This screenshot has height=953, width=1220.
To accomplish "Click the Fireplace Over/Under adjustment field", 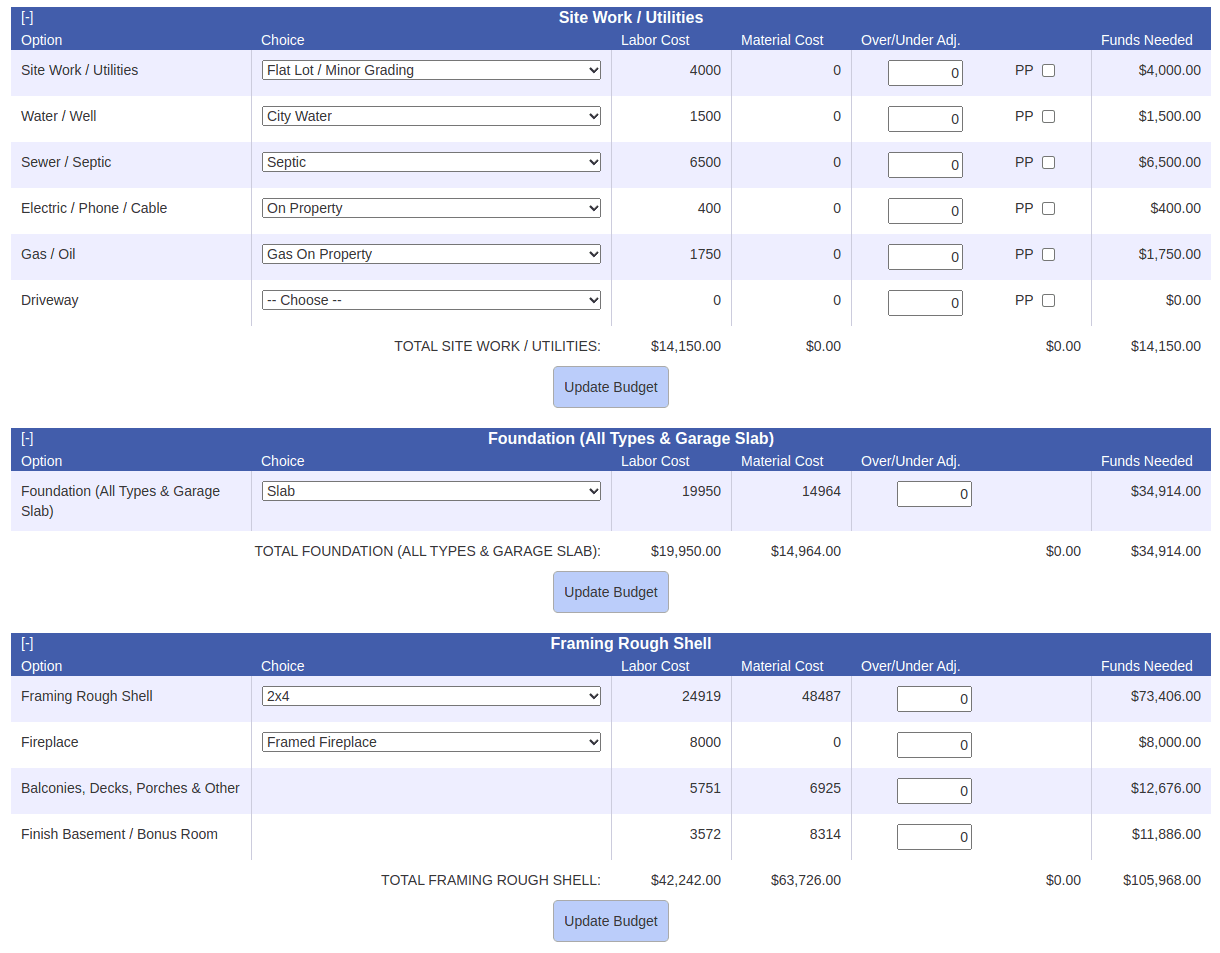I will click(934, 744).
